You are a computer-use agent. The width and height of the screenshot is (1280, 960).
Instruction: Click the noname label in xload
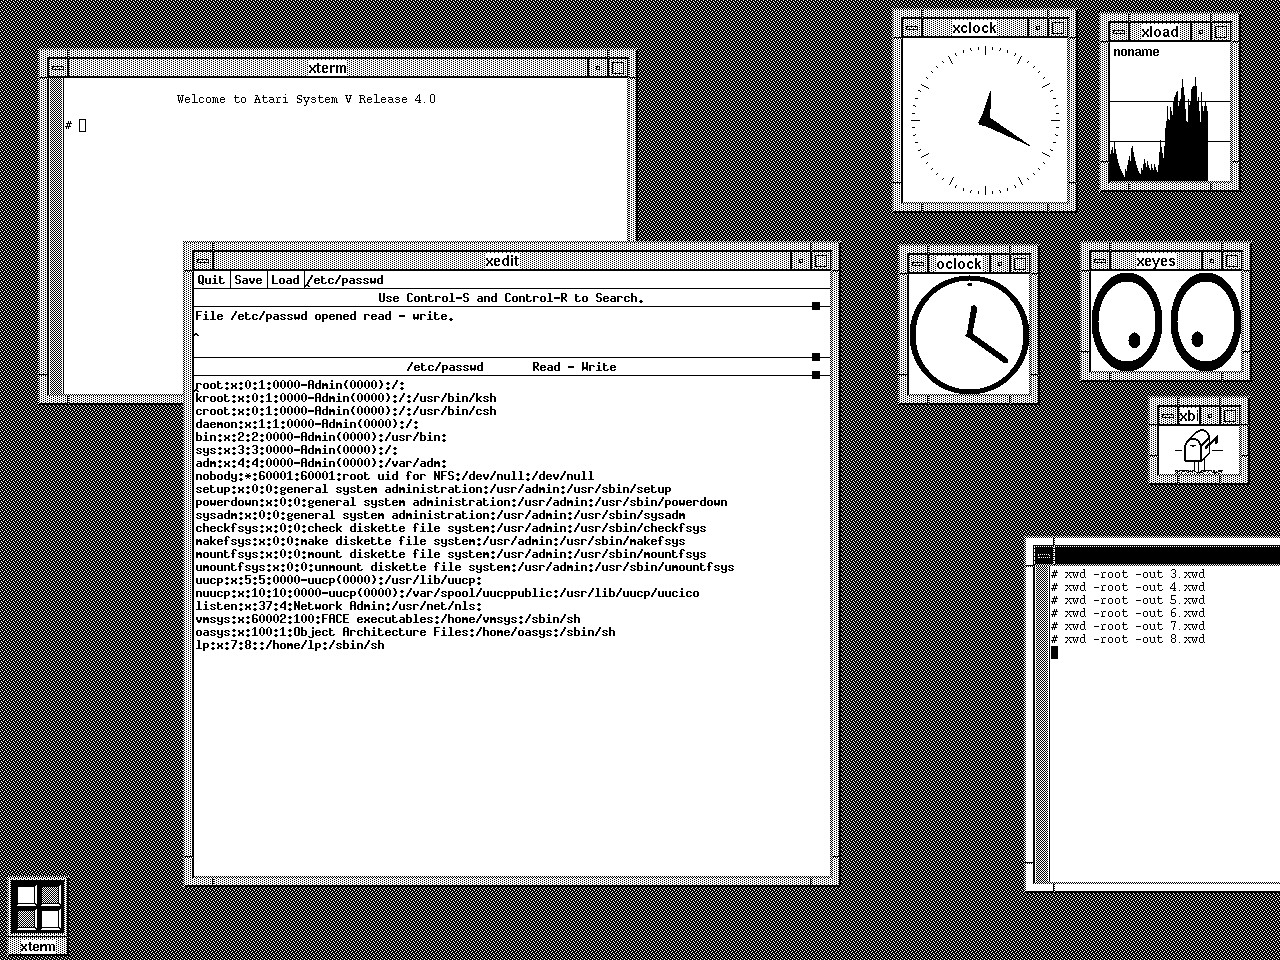point(1134,51)
